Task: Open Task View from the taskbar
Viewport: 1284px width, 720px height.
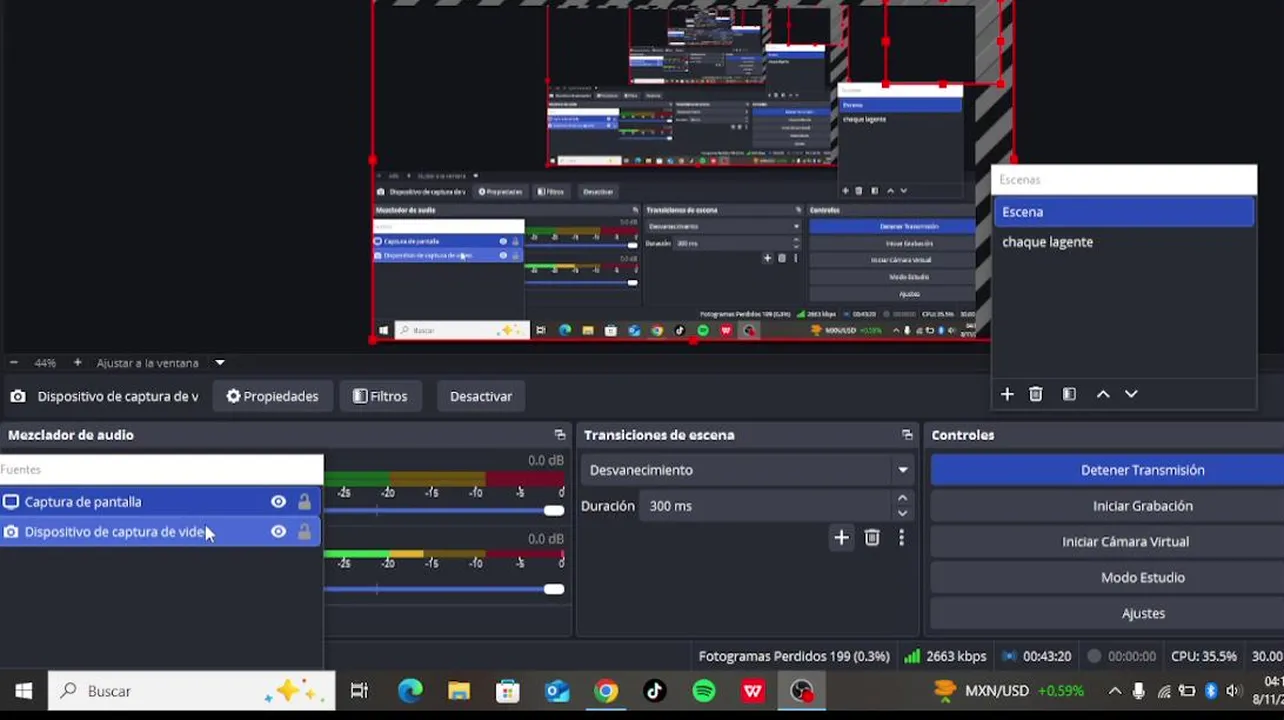Action: tap(359, 691)
